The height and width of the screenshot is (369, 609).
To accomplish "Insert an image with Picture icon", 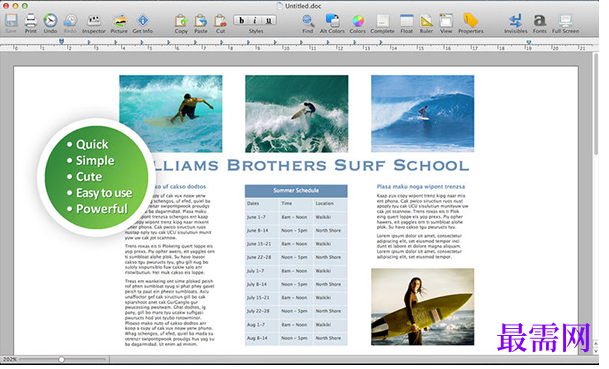I will click(x=119, y=20).
